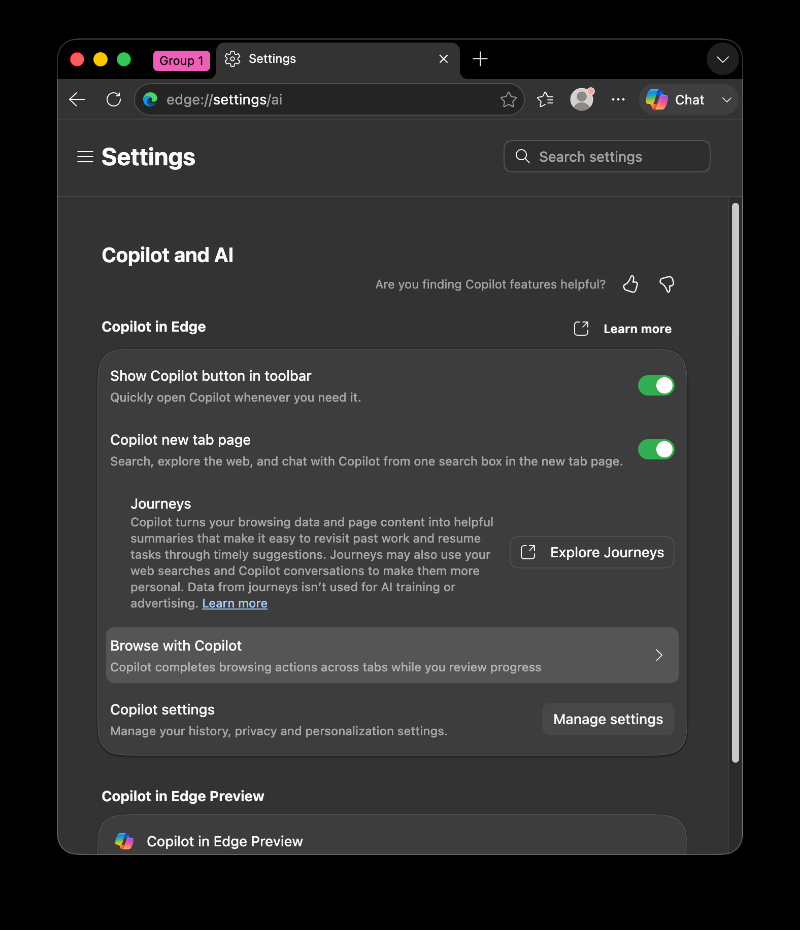Toggle Copilot new tab page switch
The height and width of the screenshot is (930, 800).
click(x=656, y=450)
